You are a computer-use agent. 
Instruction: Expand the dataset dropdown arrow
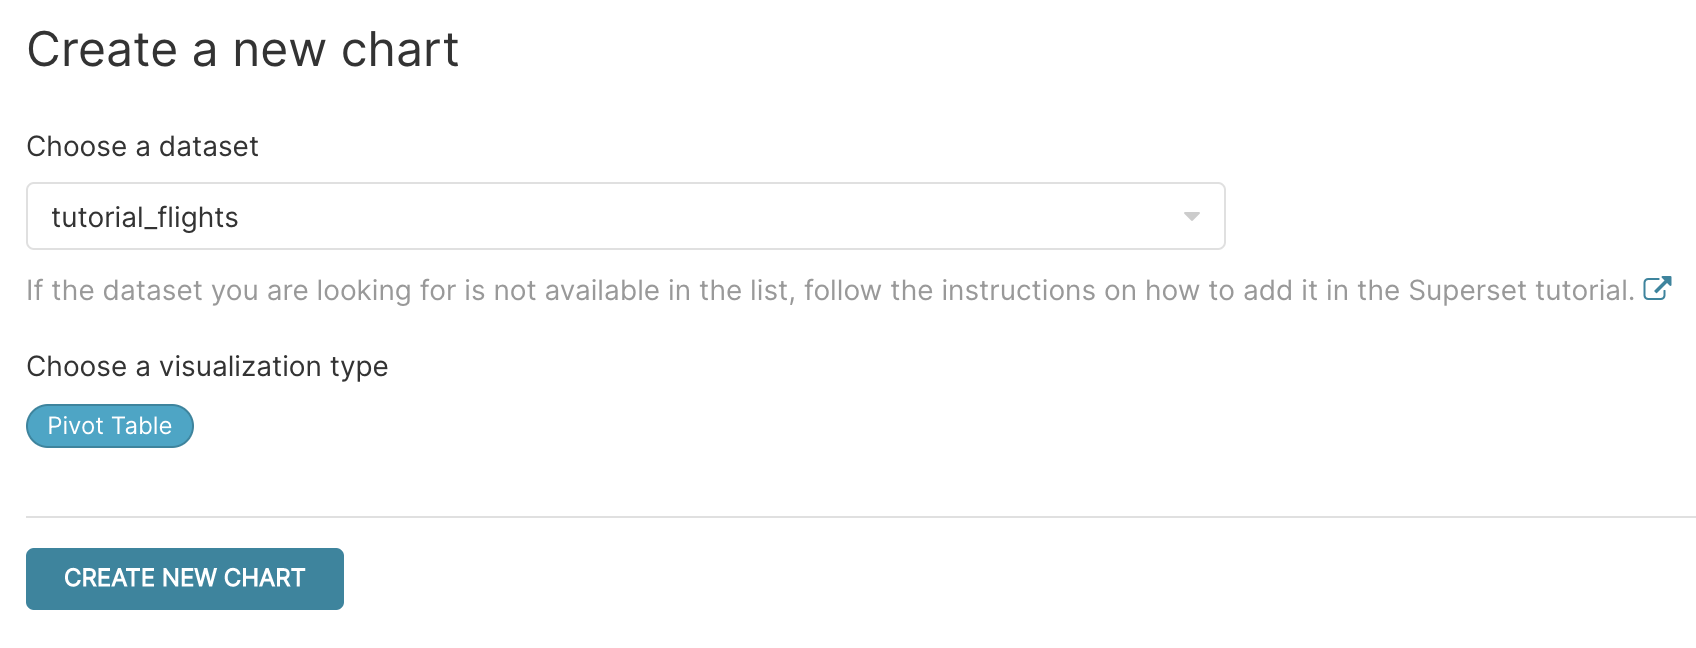pyautogui.click(x=1191, y=216)
